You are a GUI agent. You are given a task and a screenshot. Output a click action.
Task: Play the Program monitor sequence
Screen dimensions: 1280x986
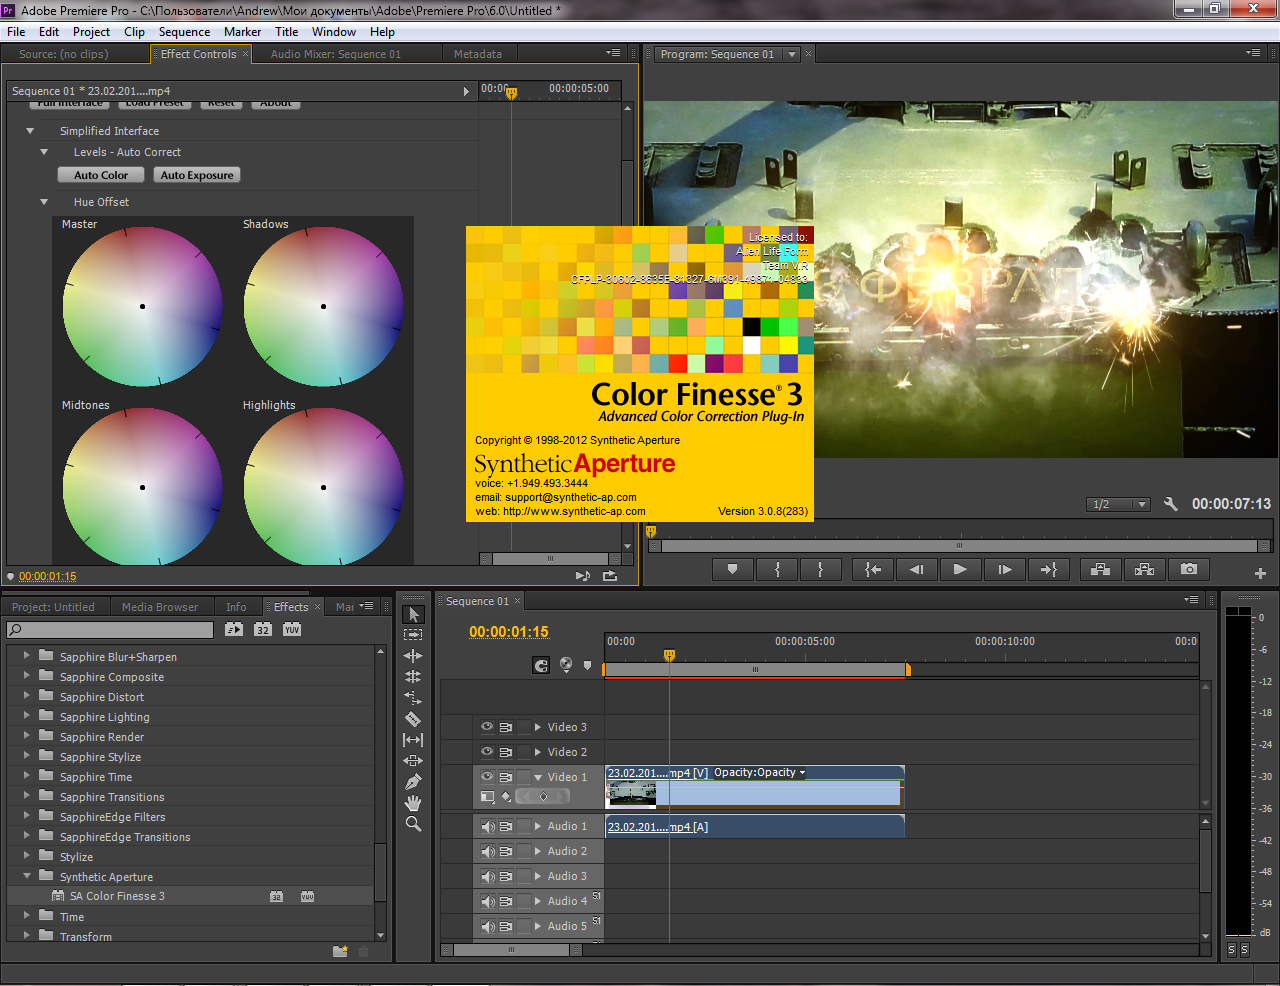click(960, 569)
